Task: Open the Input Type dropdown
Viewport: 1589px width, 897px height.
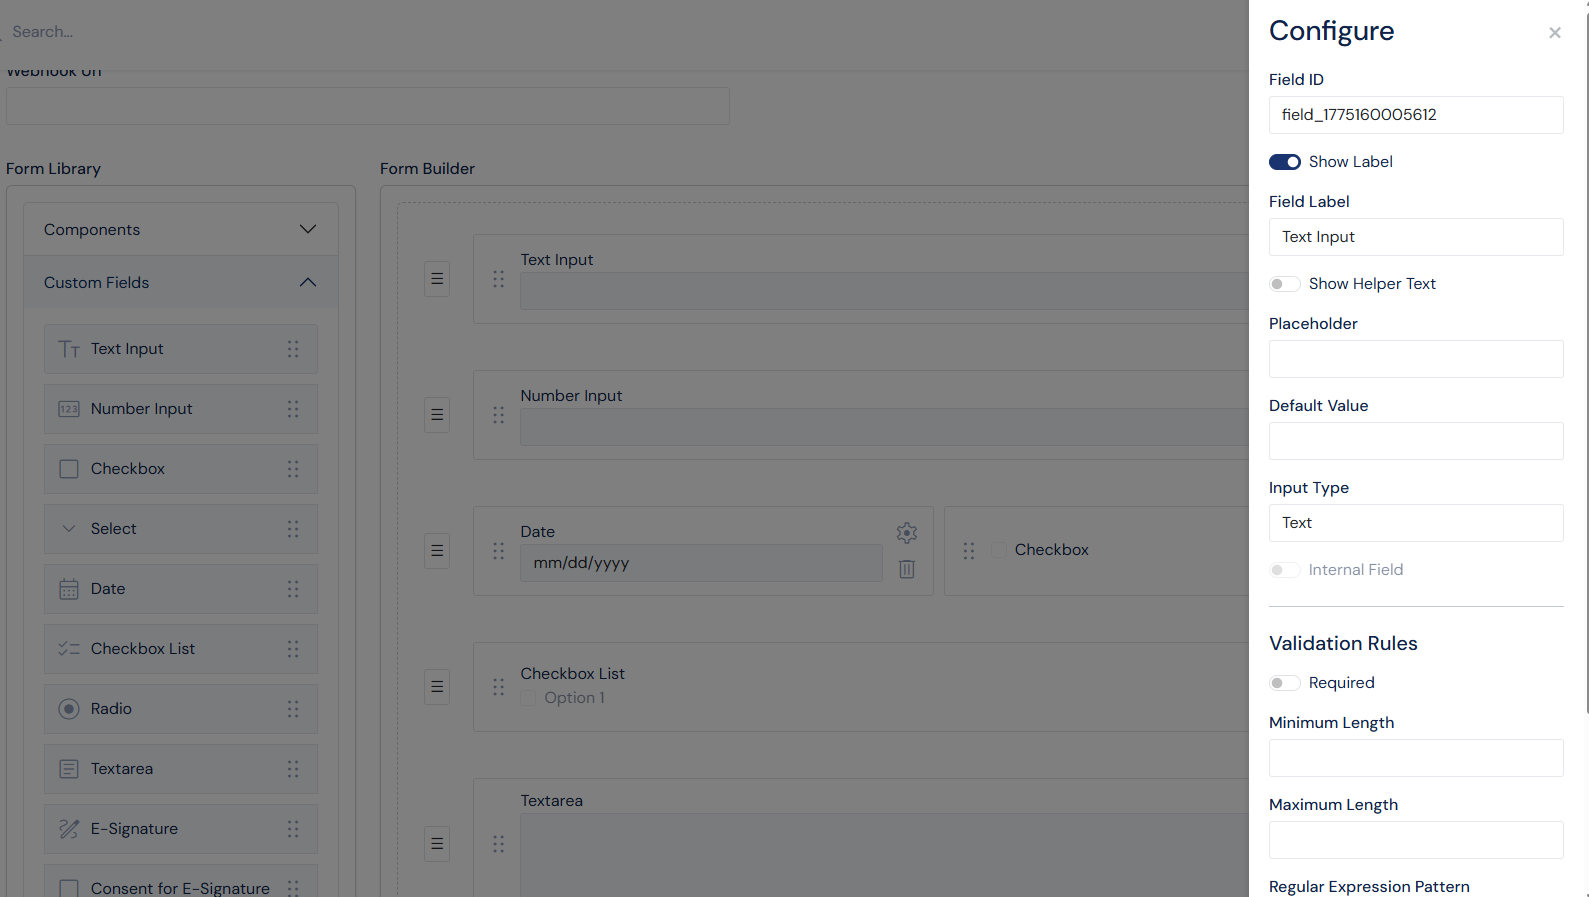Action: coord(1415,522)
